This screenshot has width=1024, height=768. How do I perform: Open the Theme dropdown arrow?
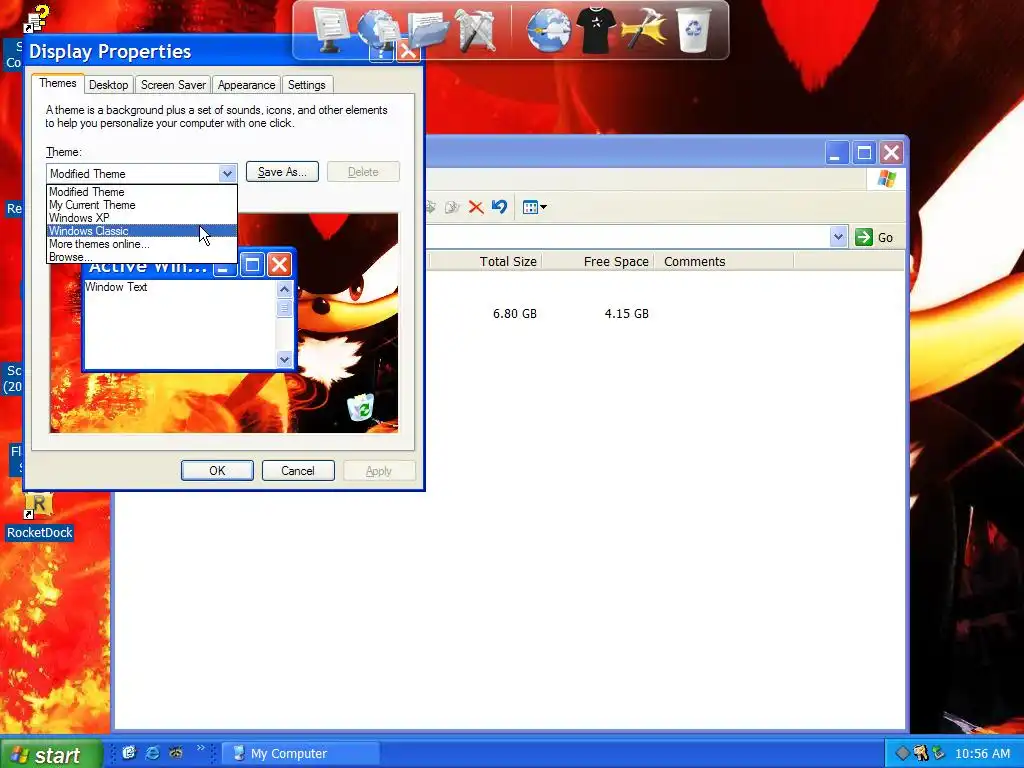[227, 174]
